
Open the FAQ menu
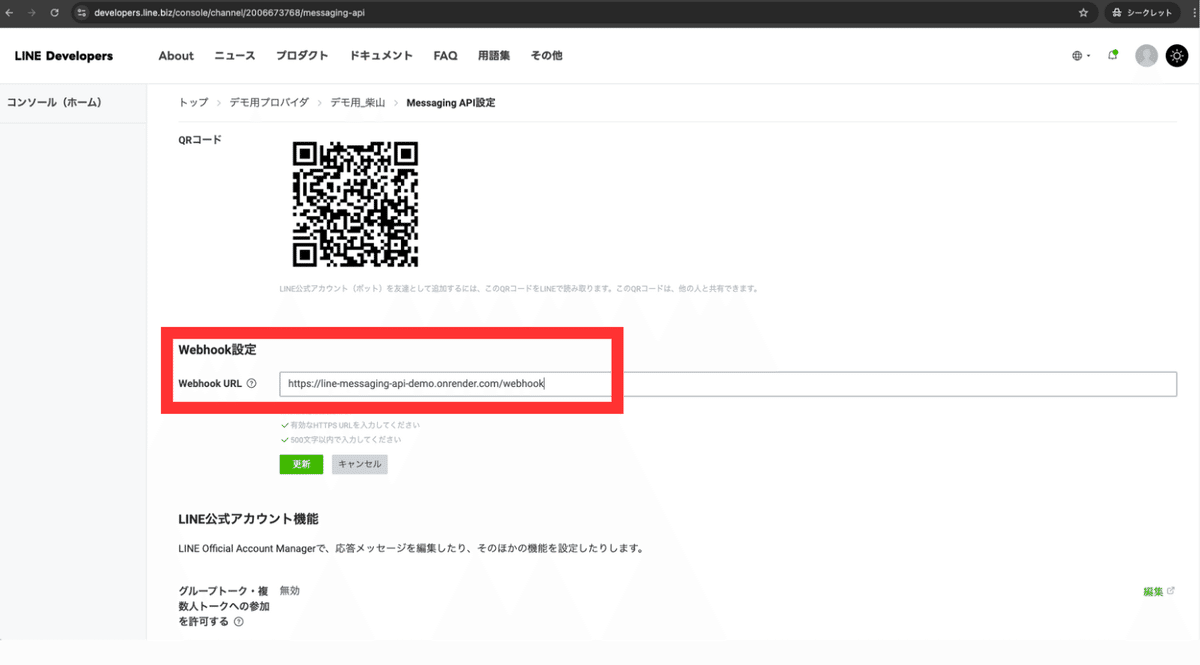tap(445, 56)
